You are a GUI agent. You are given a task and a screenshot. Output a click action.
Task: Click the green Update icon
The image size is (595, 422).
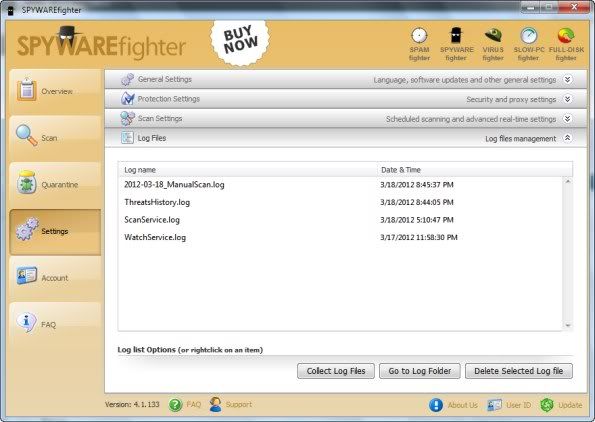[x=547, y=405]
